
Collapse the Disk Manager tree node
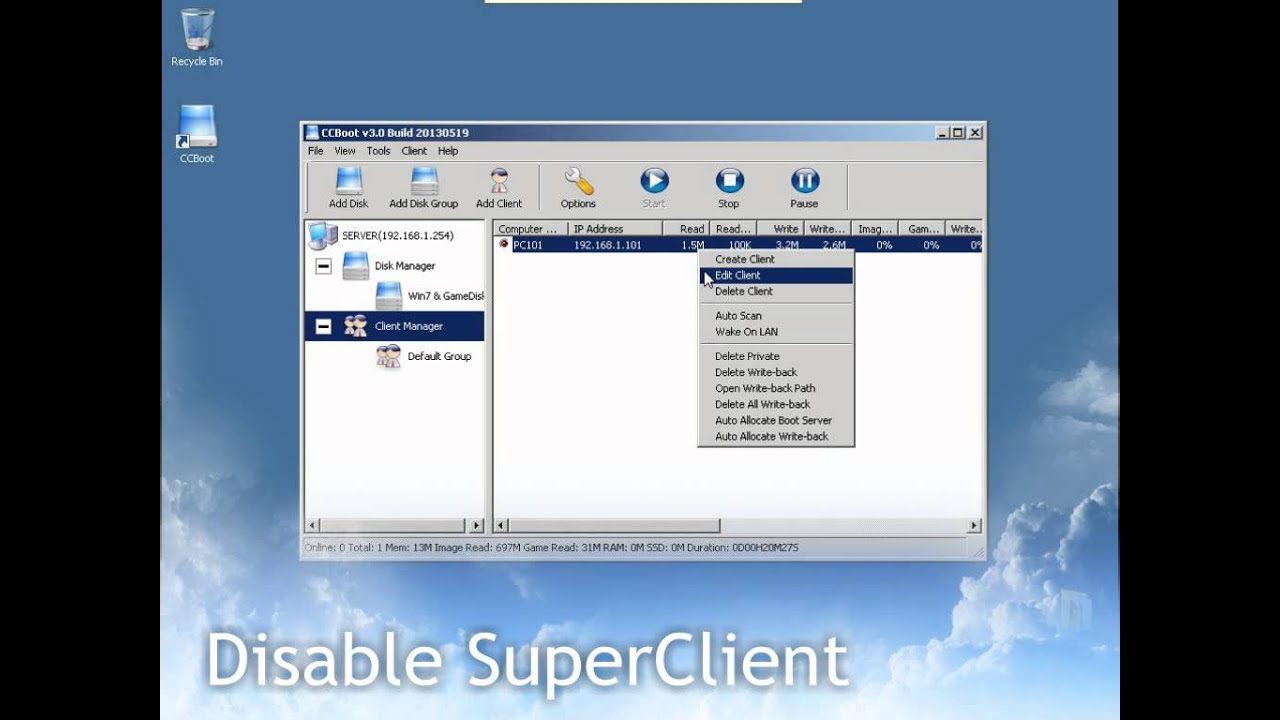(323, 266)
